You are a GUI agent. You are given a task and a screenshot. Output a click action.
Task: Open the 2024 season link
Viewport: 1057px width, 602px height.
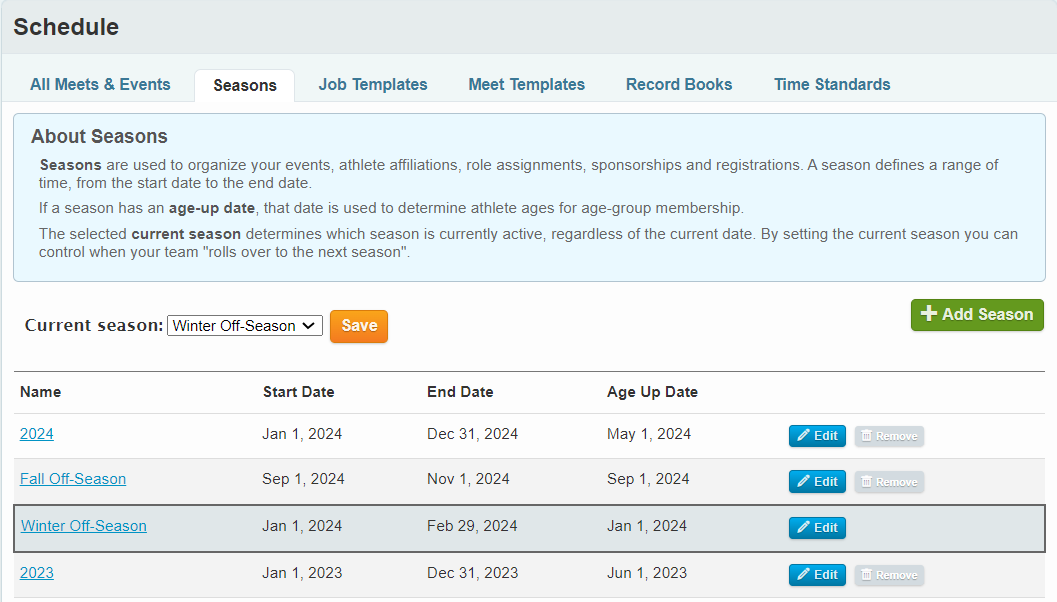37,434
